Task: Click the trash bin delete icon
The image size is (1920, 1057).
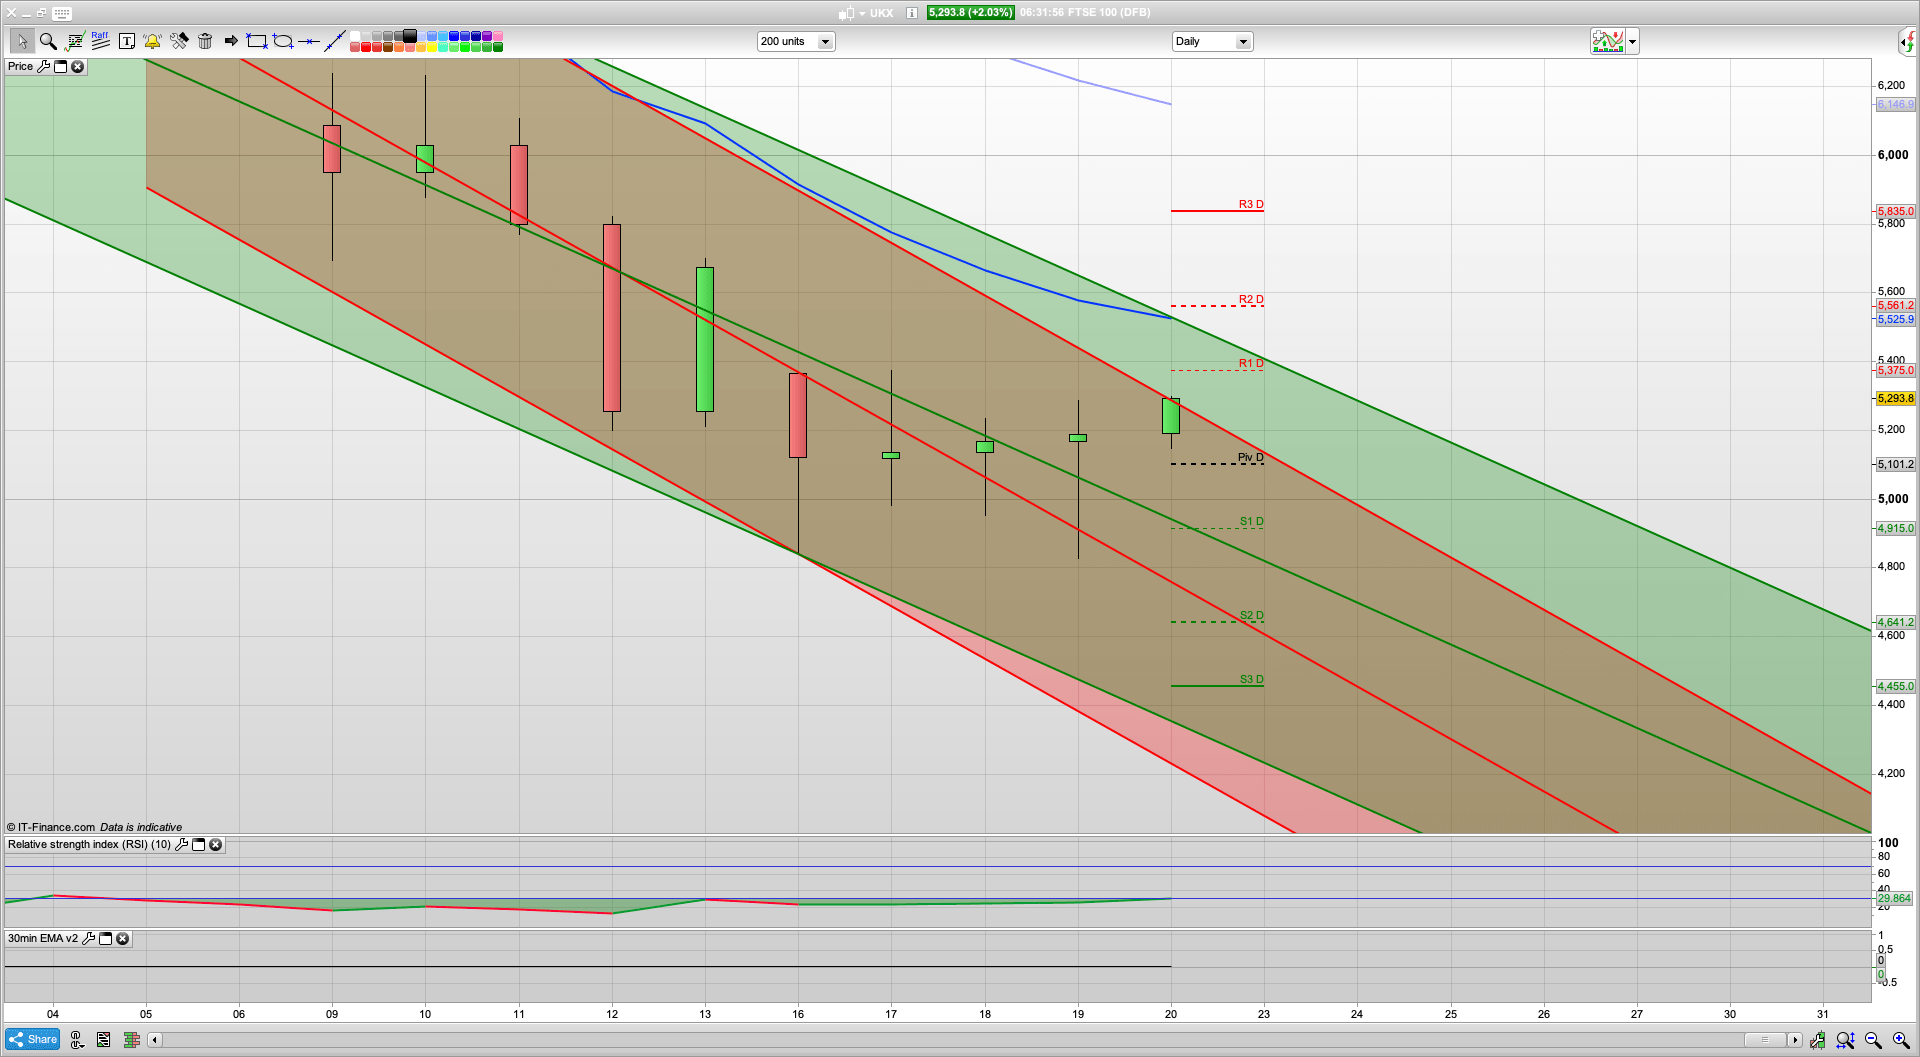Action: 205,41
